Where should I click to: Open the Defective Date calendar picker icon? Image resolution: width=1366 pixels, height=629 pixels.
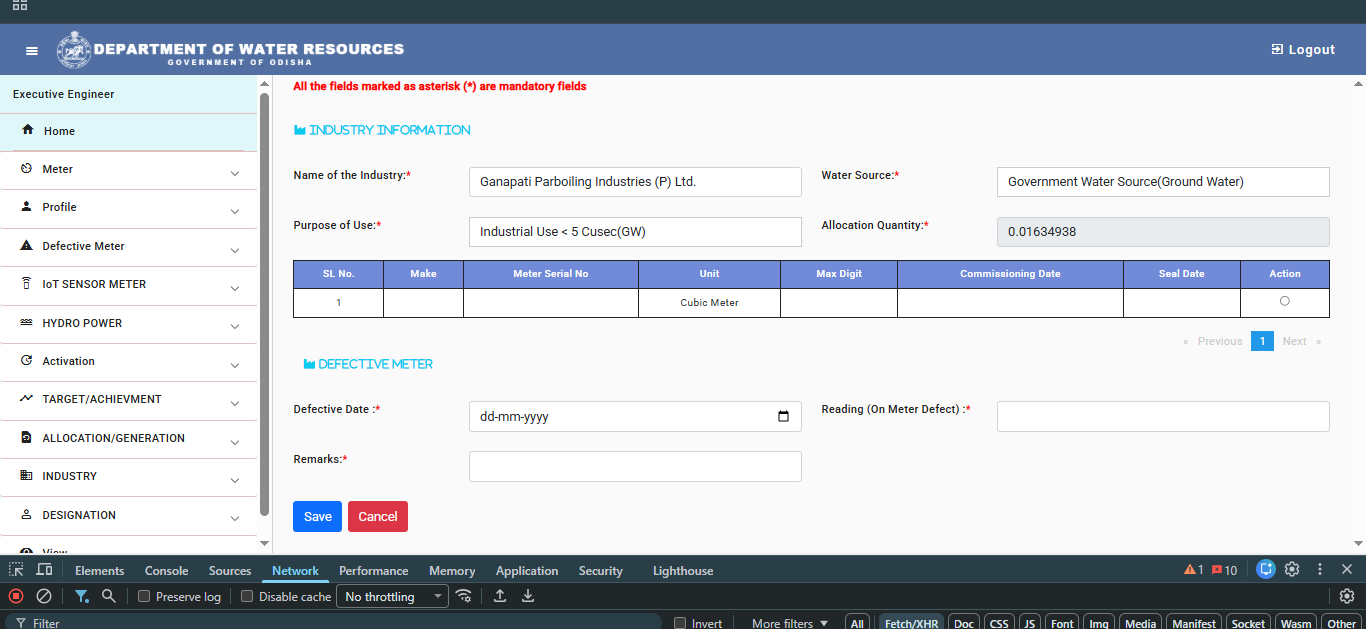click(x=784, y=417)
